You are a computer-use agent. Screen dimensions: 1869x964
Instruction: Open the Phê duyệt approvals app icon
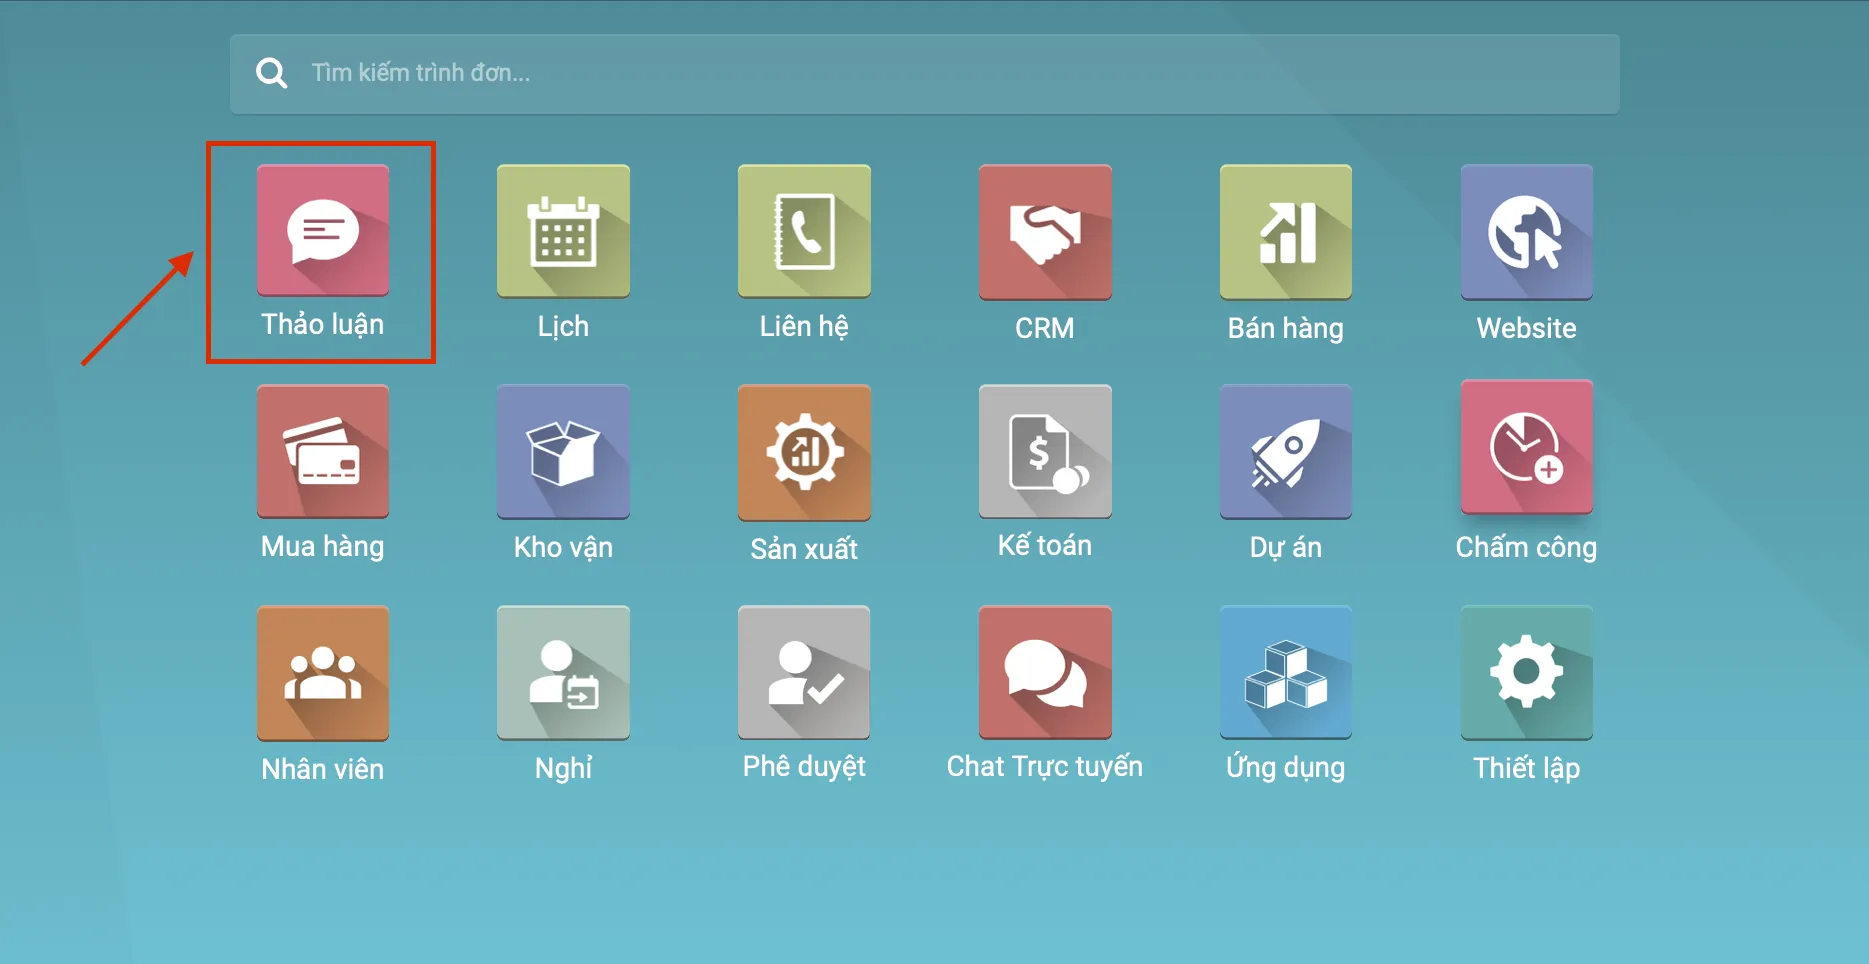[x=804, y=672]
